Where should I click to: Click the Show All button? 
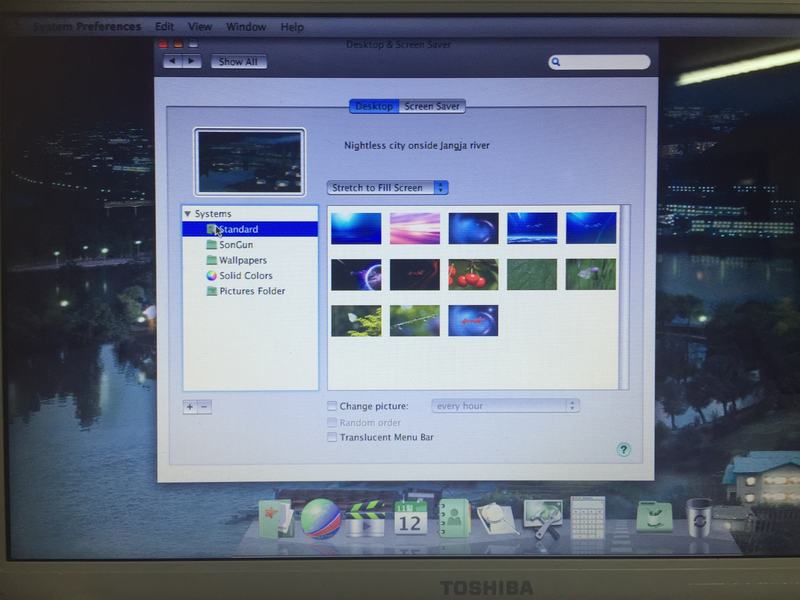point(238,62)
